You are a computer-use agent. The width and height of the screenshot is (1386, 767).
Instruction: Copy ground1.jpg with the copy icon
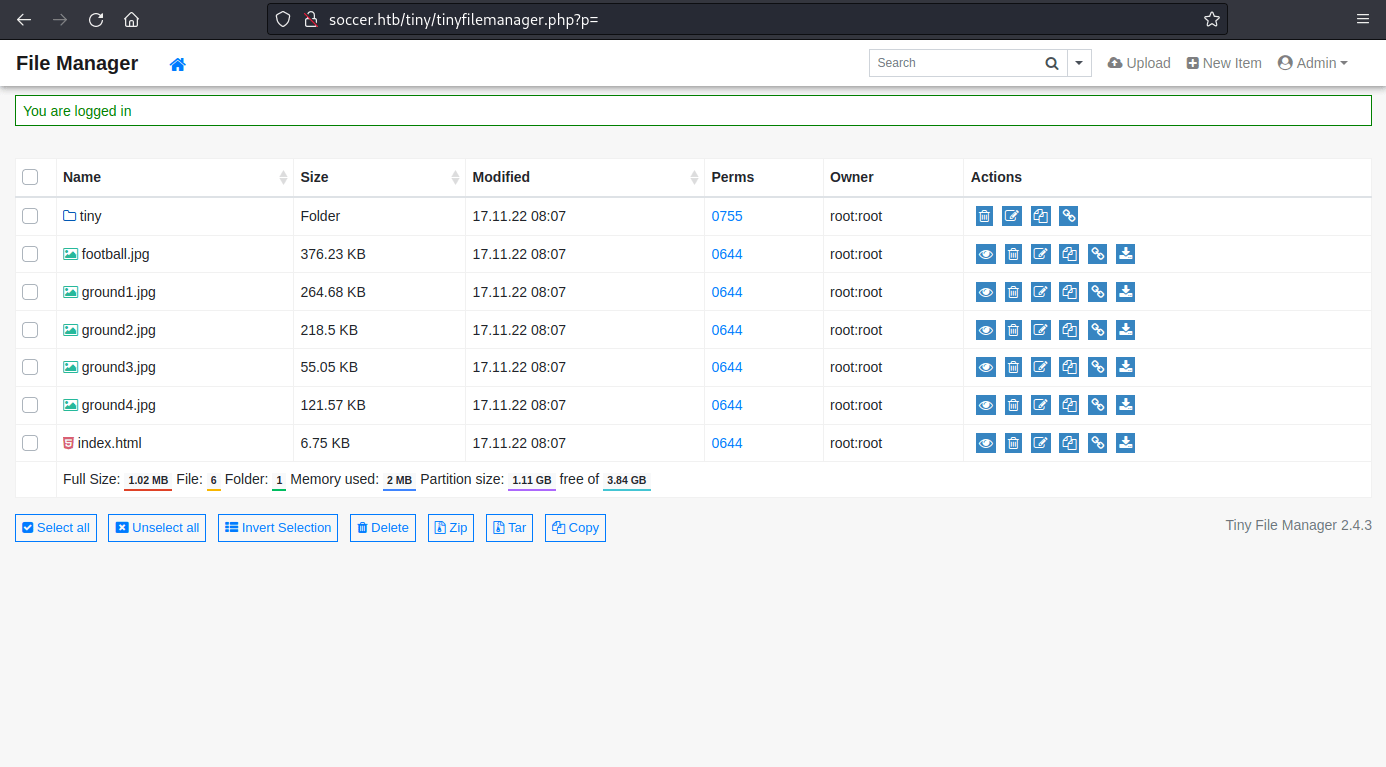pyautogui.click(x=1069, y=292)
